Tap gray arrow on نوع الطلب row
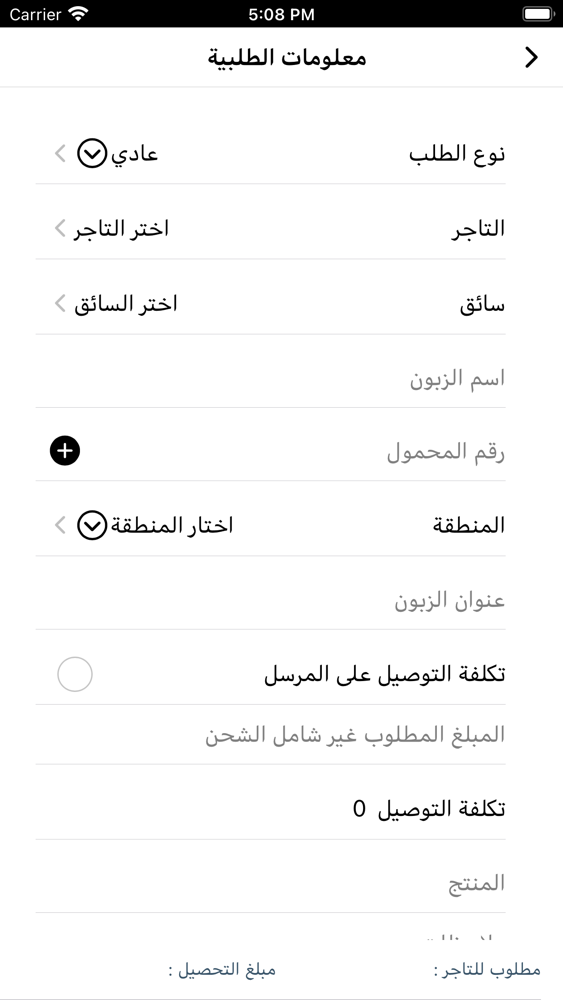Screen dimensions: 563x1000 [x=61, y=154]
